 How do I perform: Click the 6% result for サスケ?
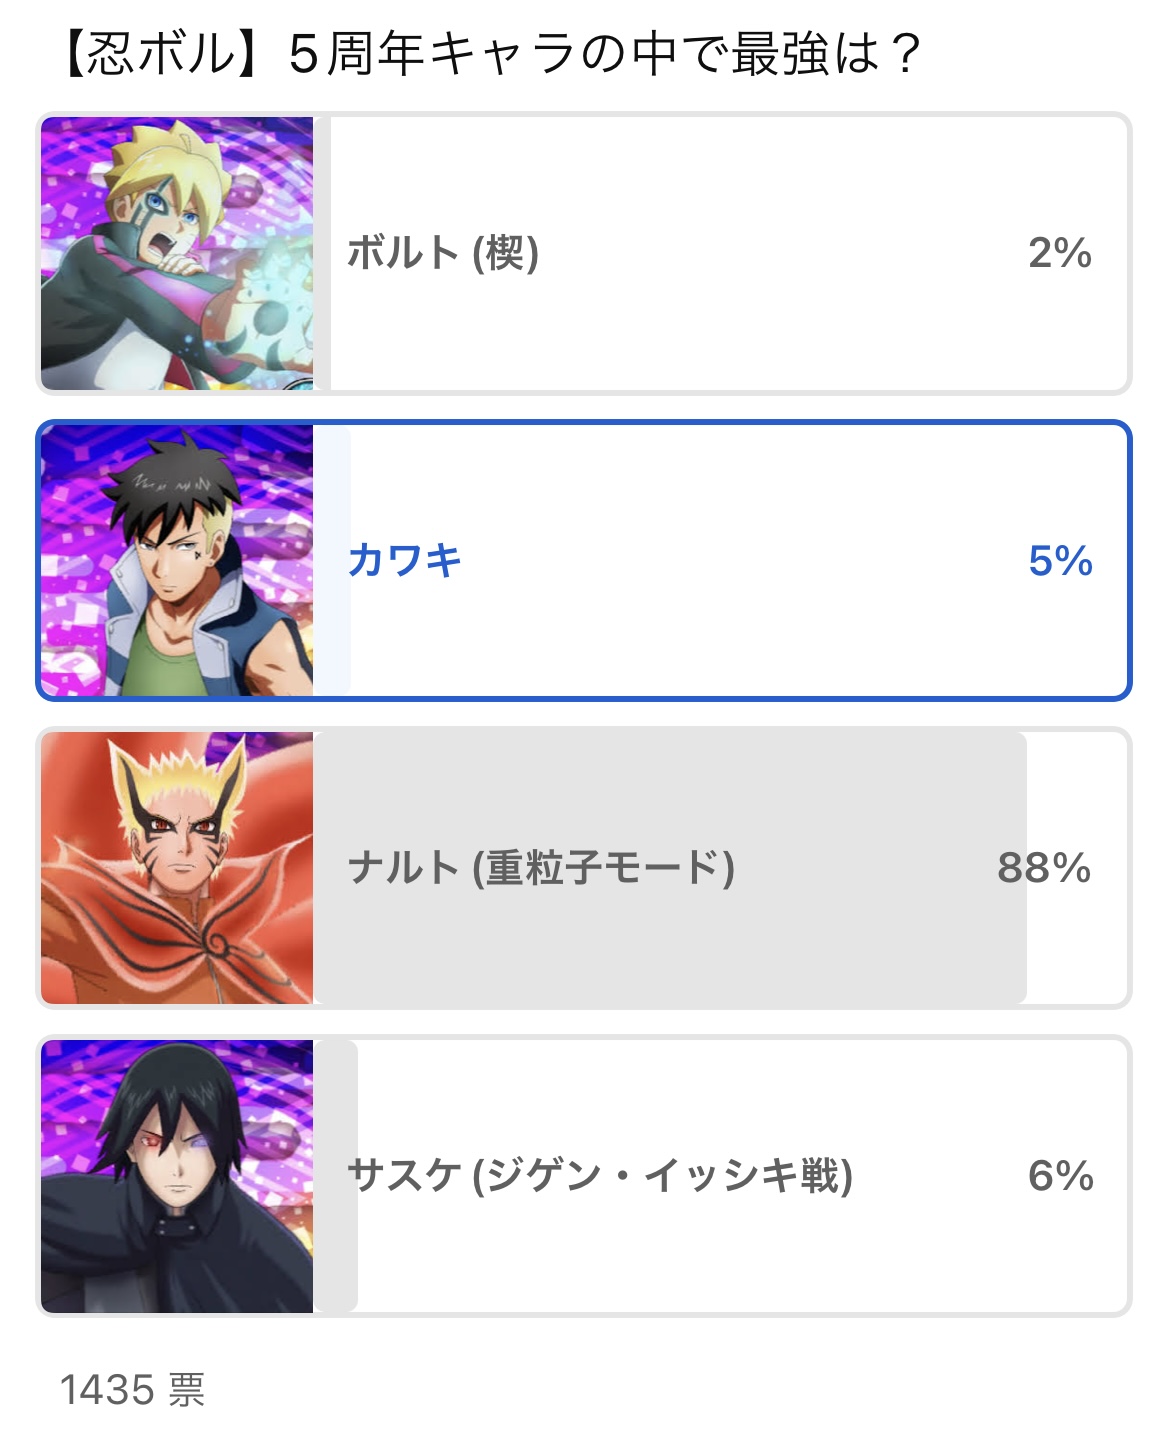click(1060, 1176)
